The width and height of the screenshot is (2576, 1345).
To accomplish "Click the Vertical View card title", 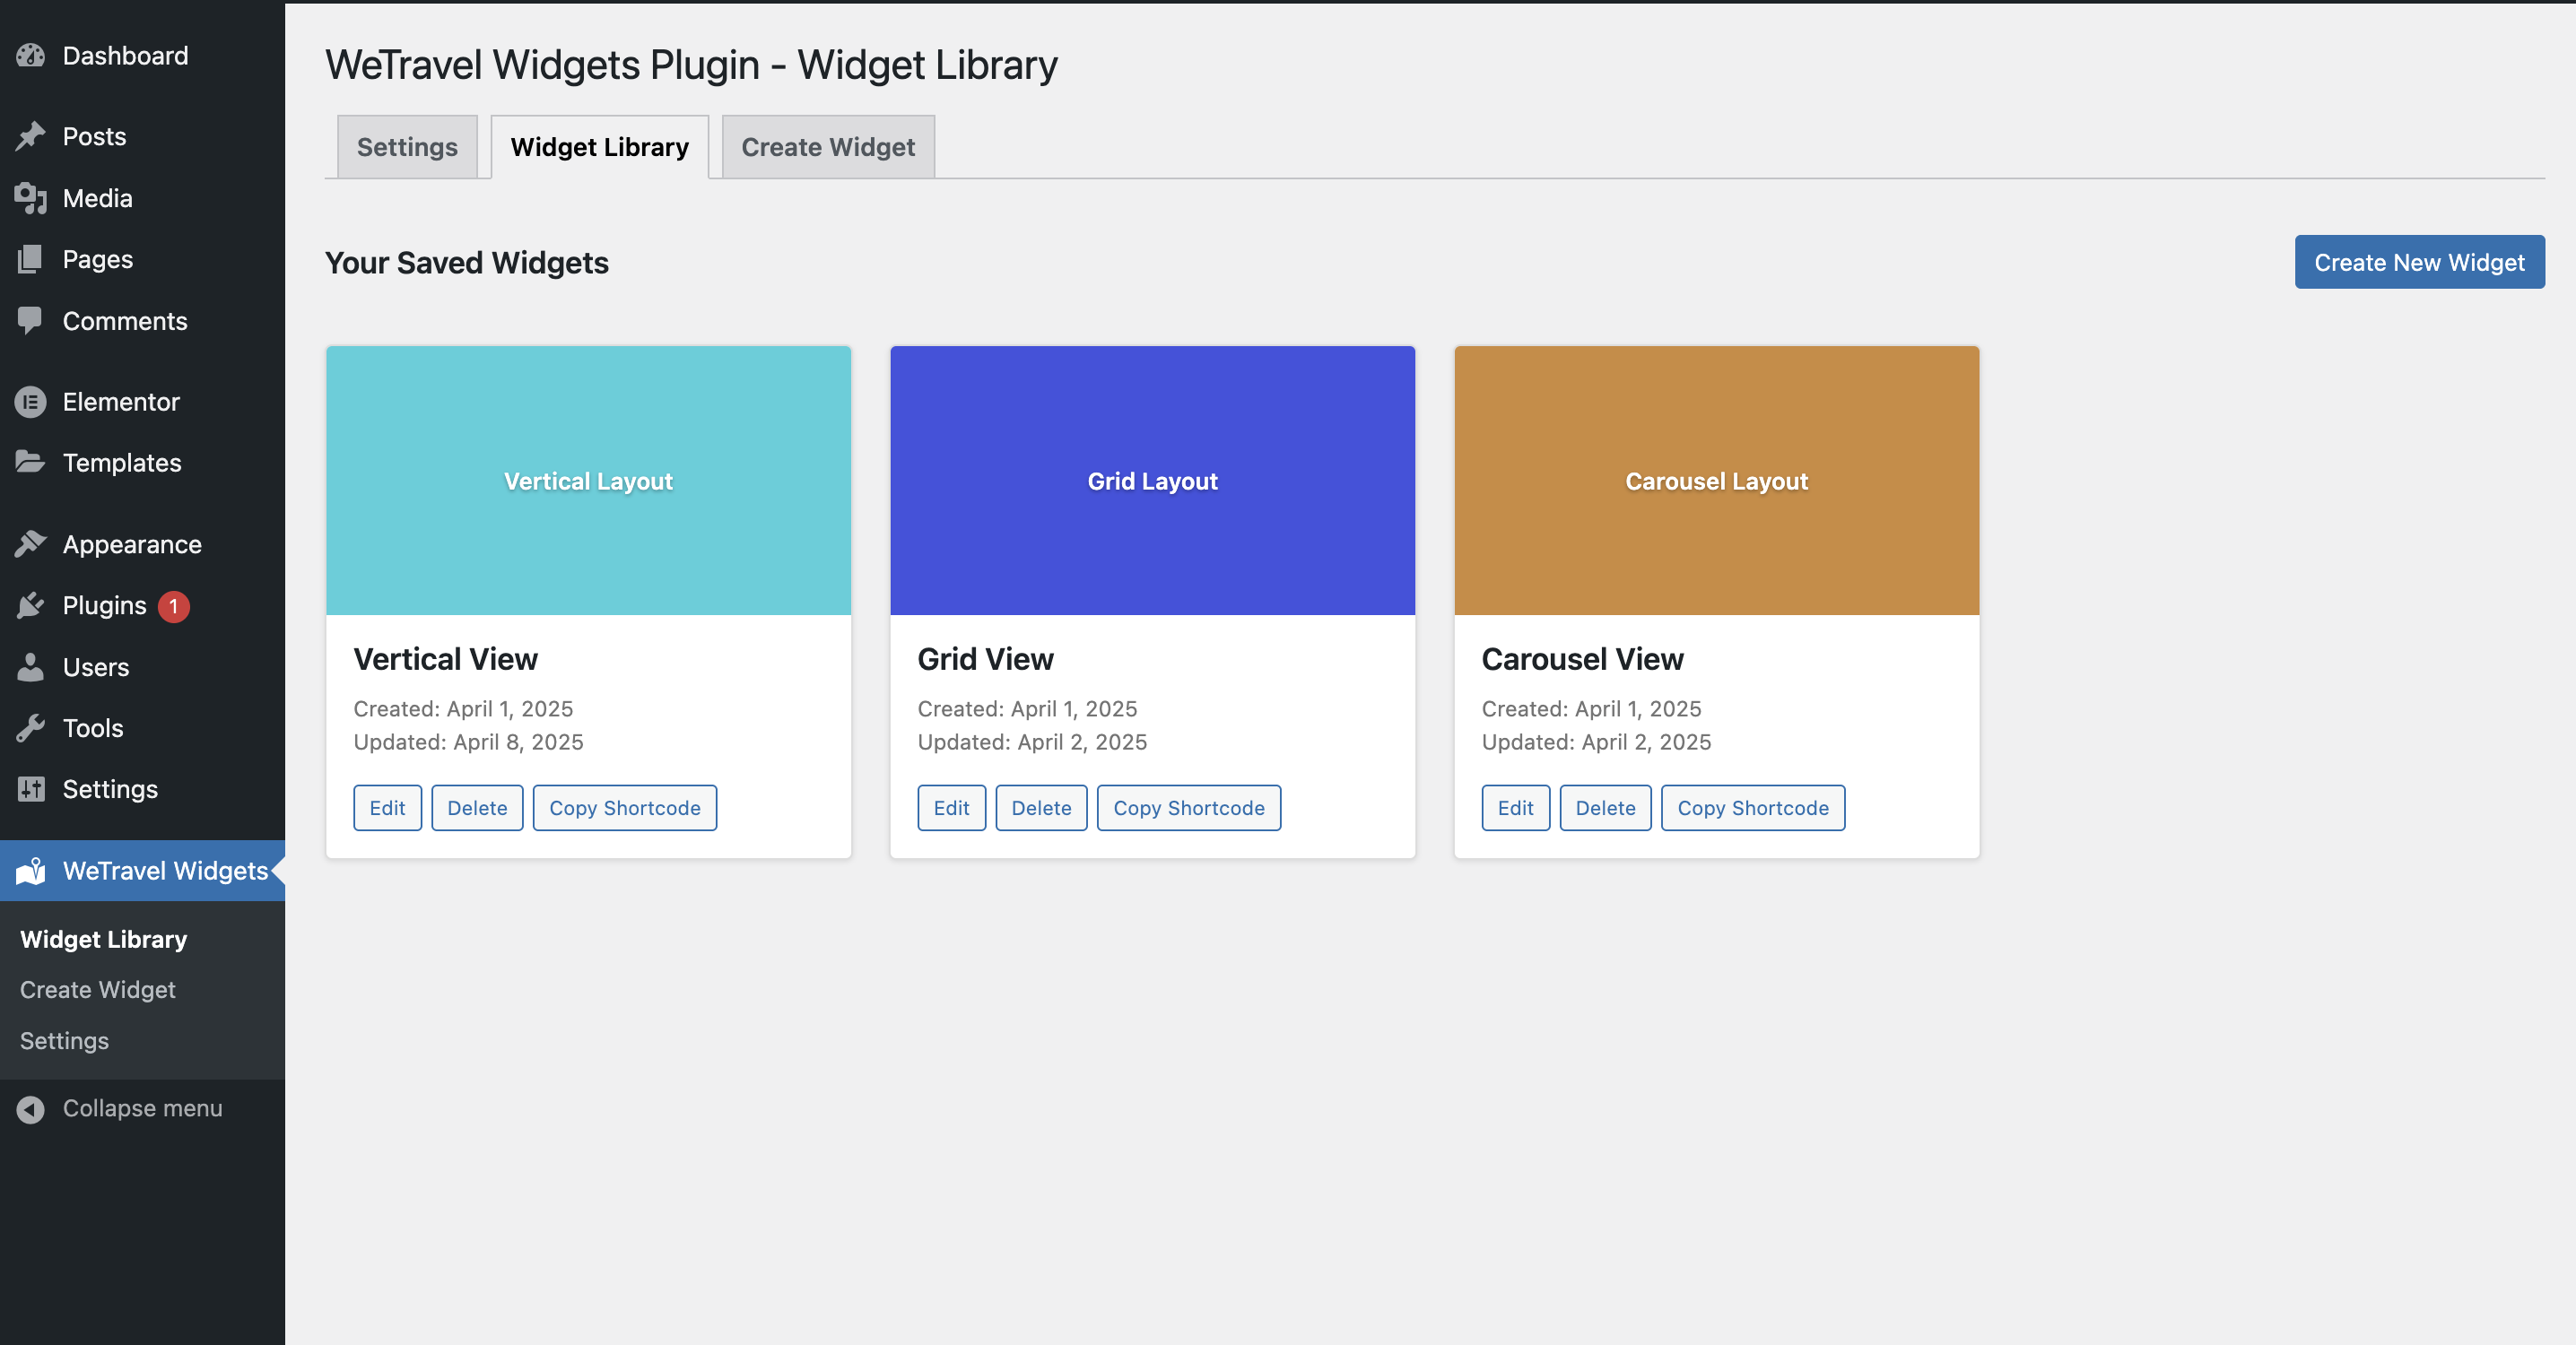I will [445, 659].
